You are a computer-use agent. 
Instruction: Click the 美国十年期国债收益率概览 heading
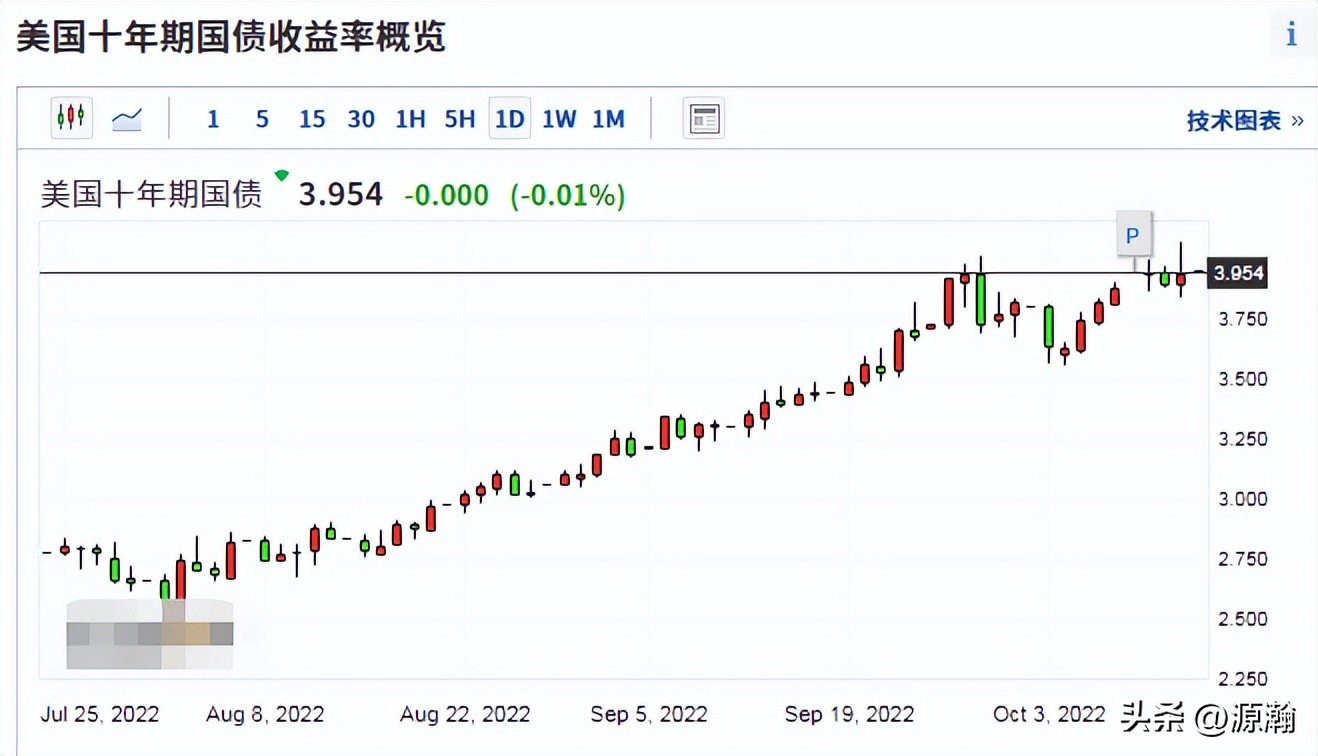(231, 37)
